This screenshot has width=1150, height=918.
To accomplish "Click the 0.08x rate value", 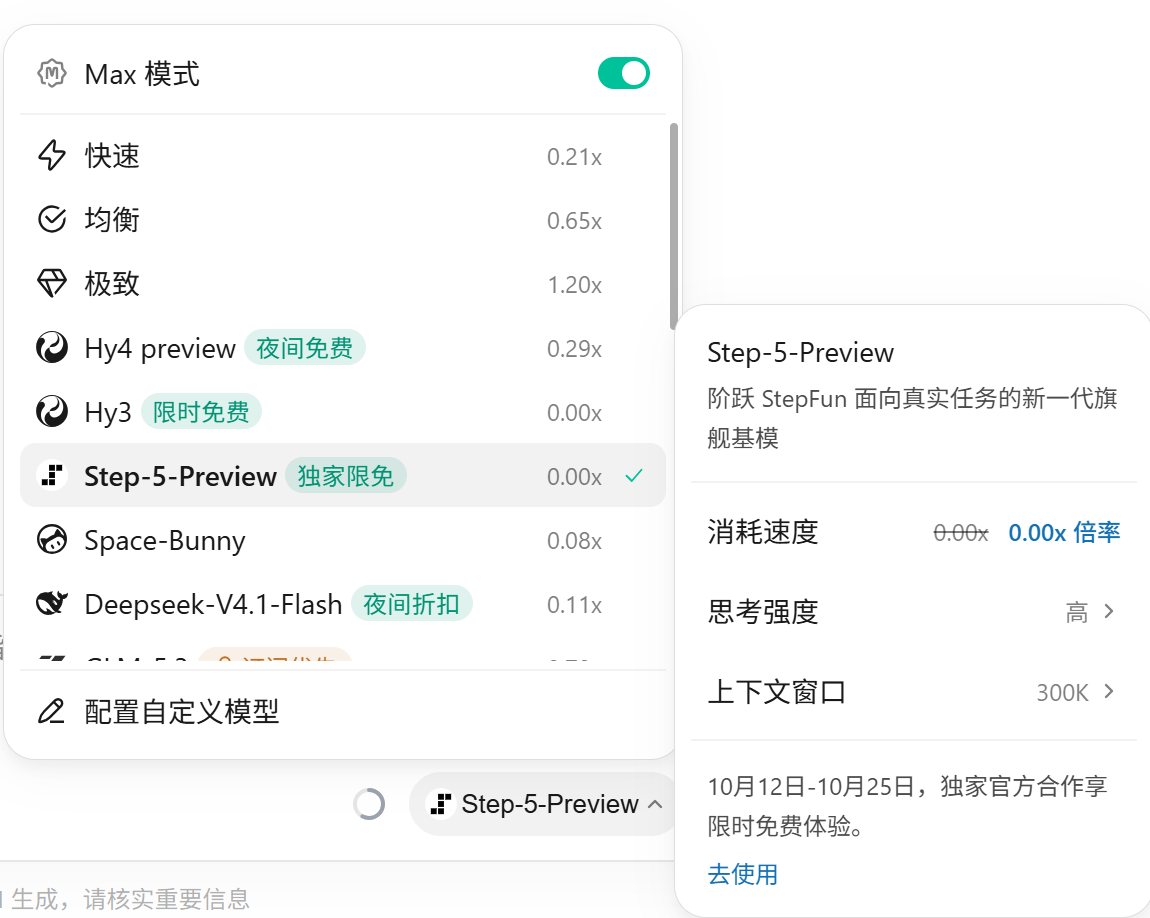I will 574,541.
